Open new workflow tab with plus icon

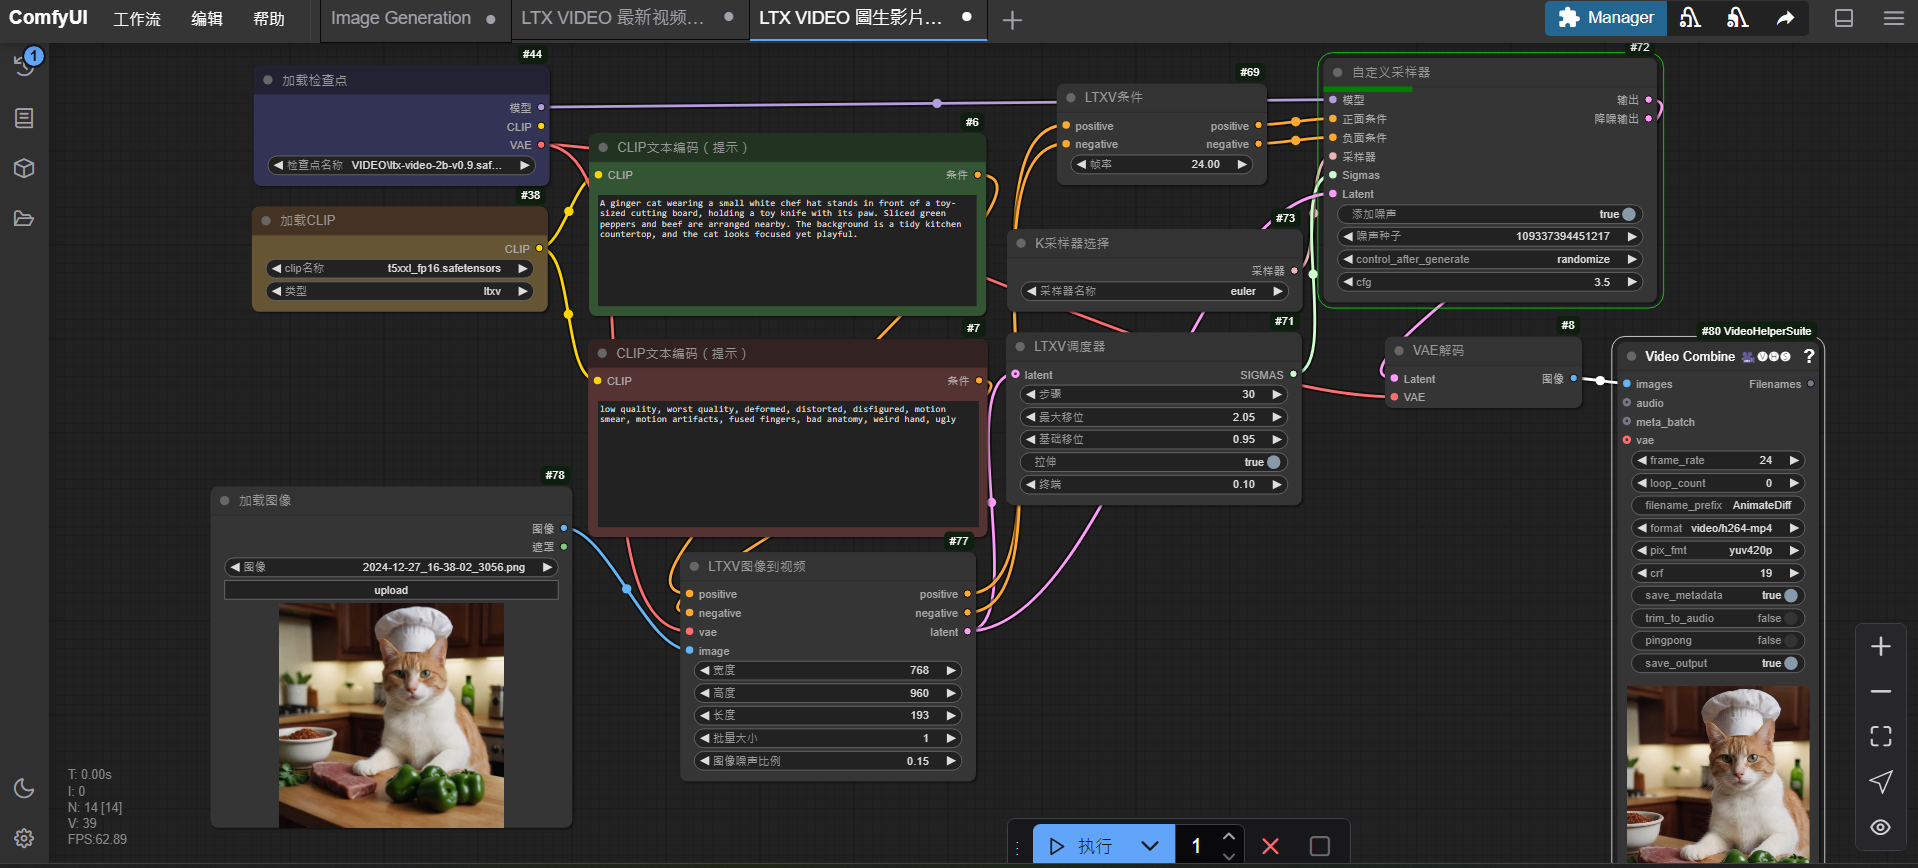click(x=1012, y=20)
